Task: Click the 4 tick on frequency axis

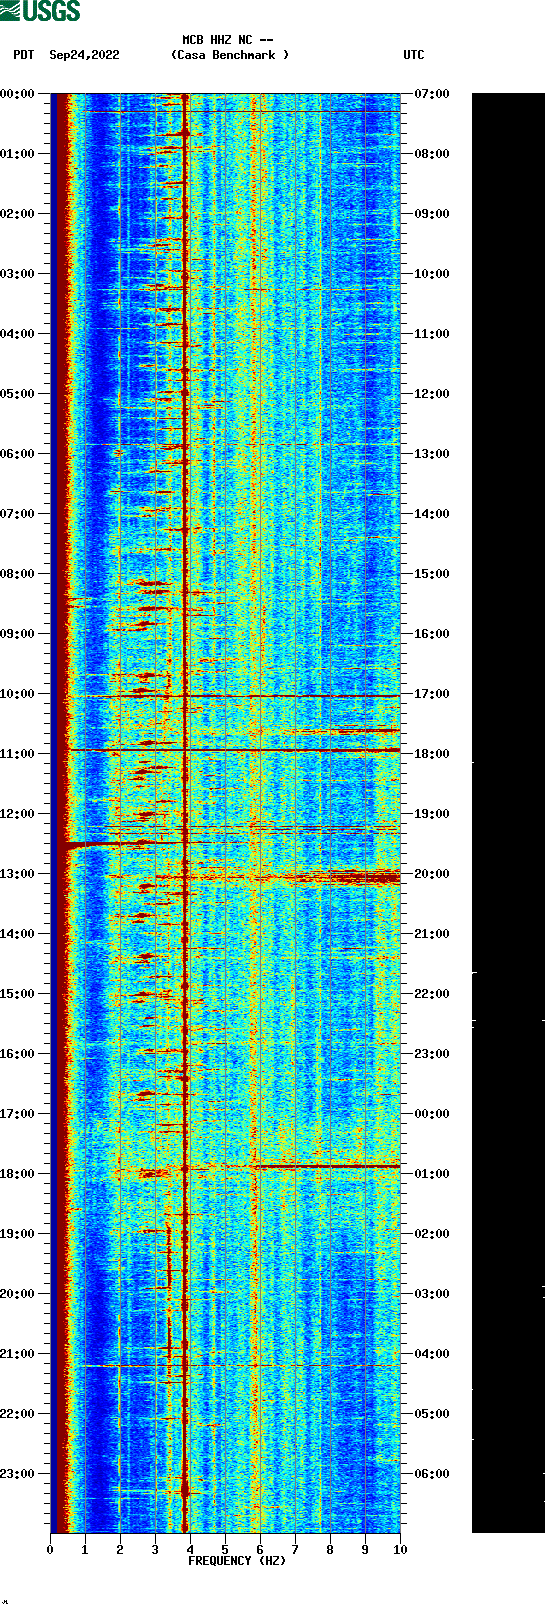Action: click(x=190, y=1550)
